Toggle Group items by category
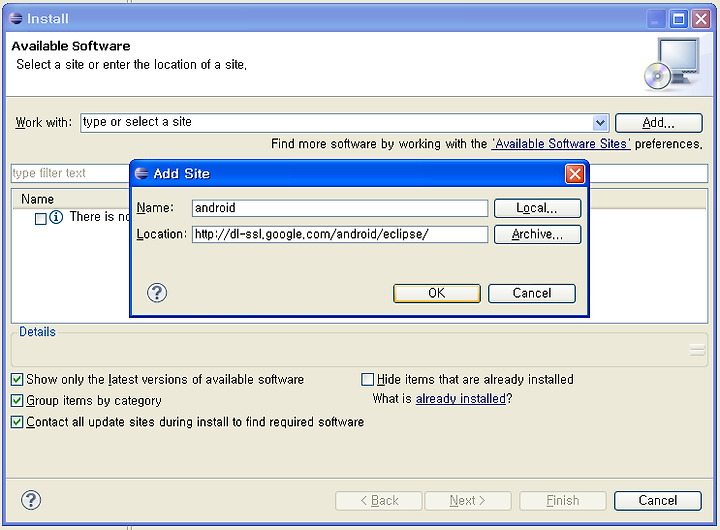This screenshot has height=530, width=720. click(x=17, y=400)
